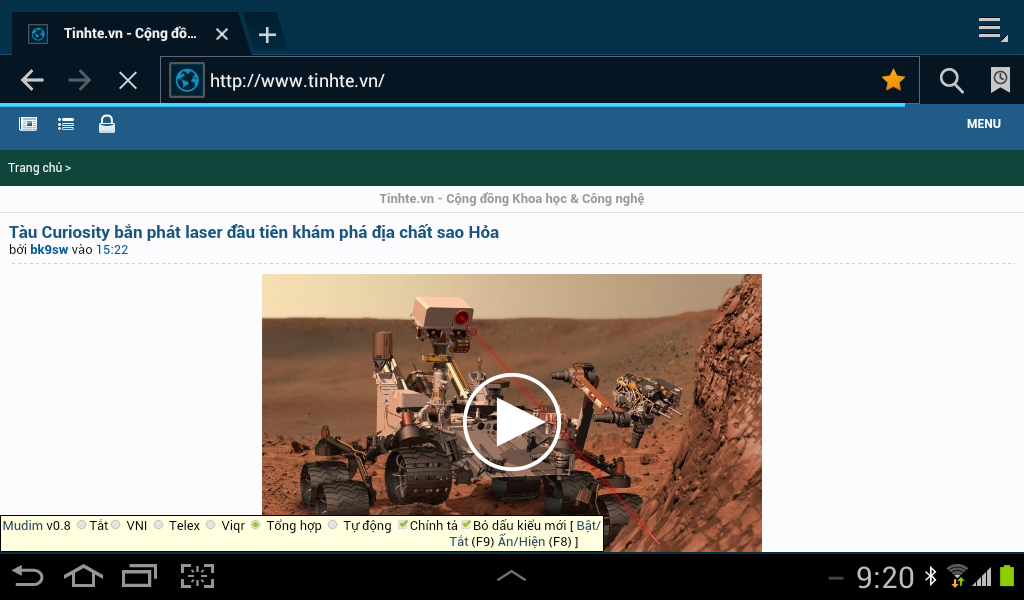The width and height of the screenshot is (1024, 600).
Task: Click the list view icon in site header
Action: [66, 124]
